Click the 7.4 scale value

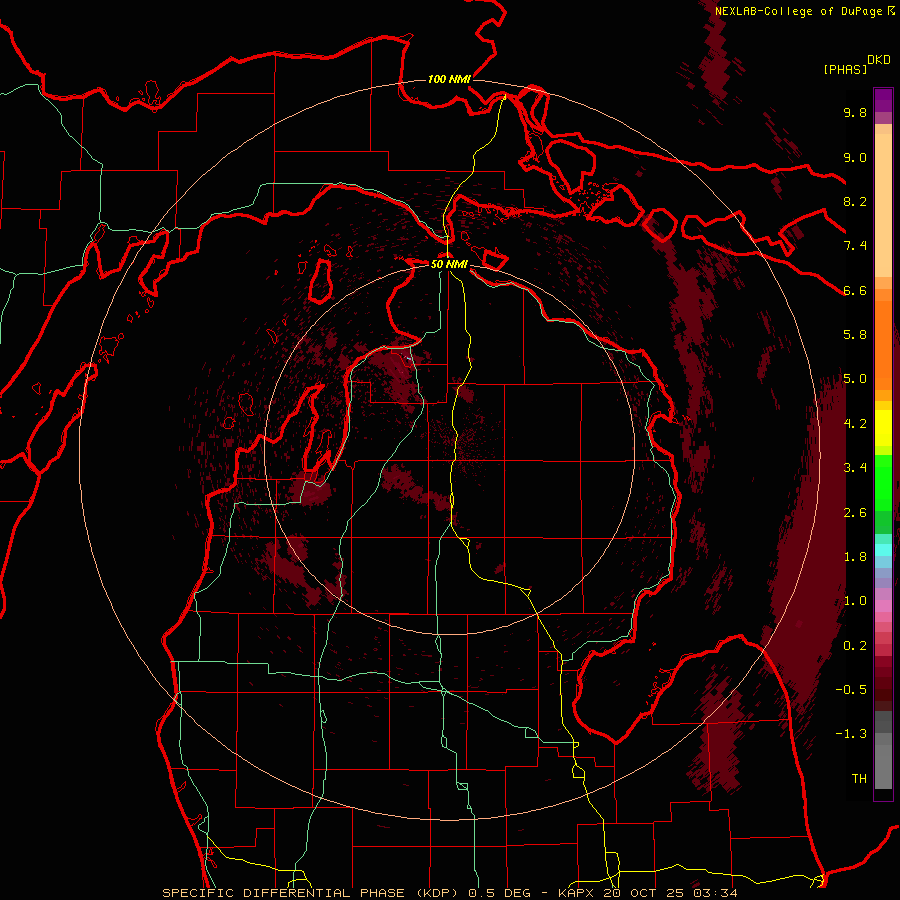click(x=855, y=246)
